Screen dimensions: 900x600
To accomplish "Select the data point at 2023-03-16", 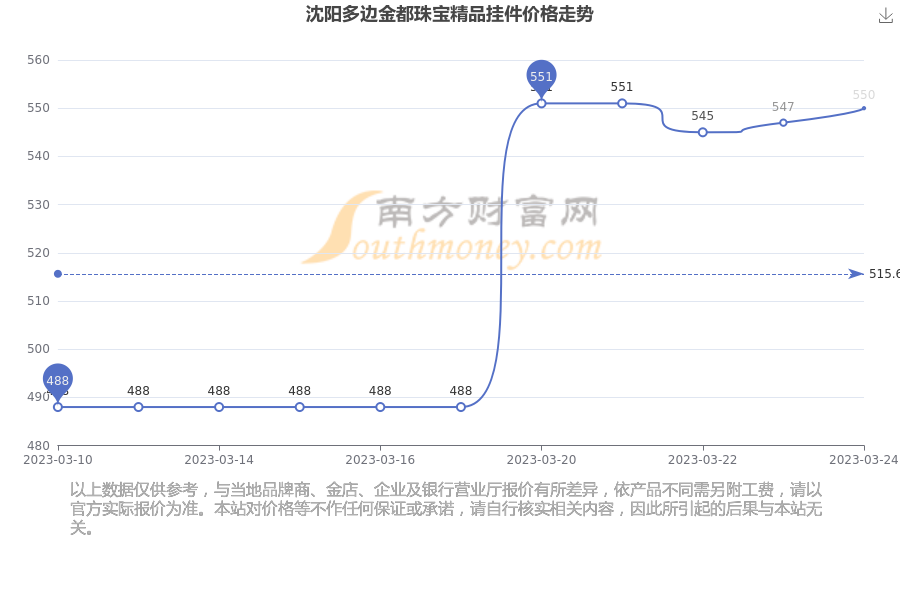I will [x=380, y=407].
